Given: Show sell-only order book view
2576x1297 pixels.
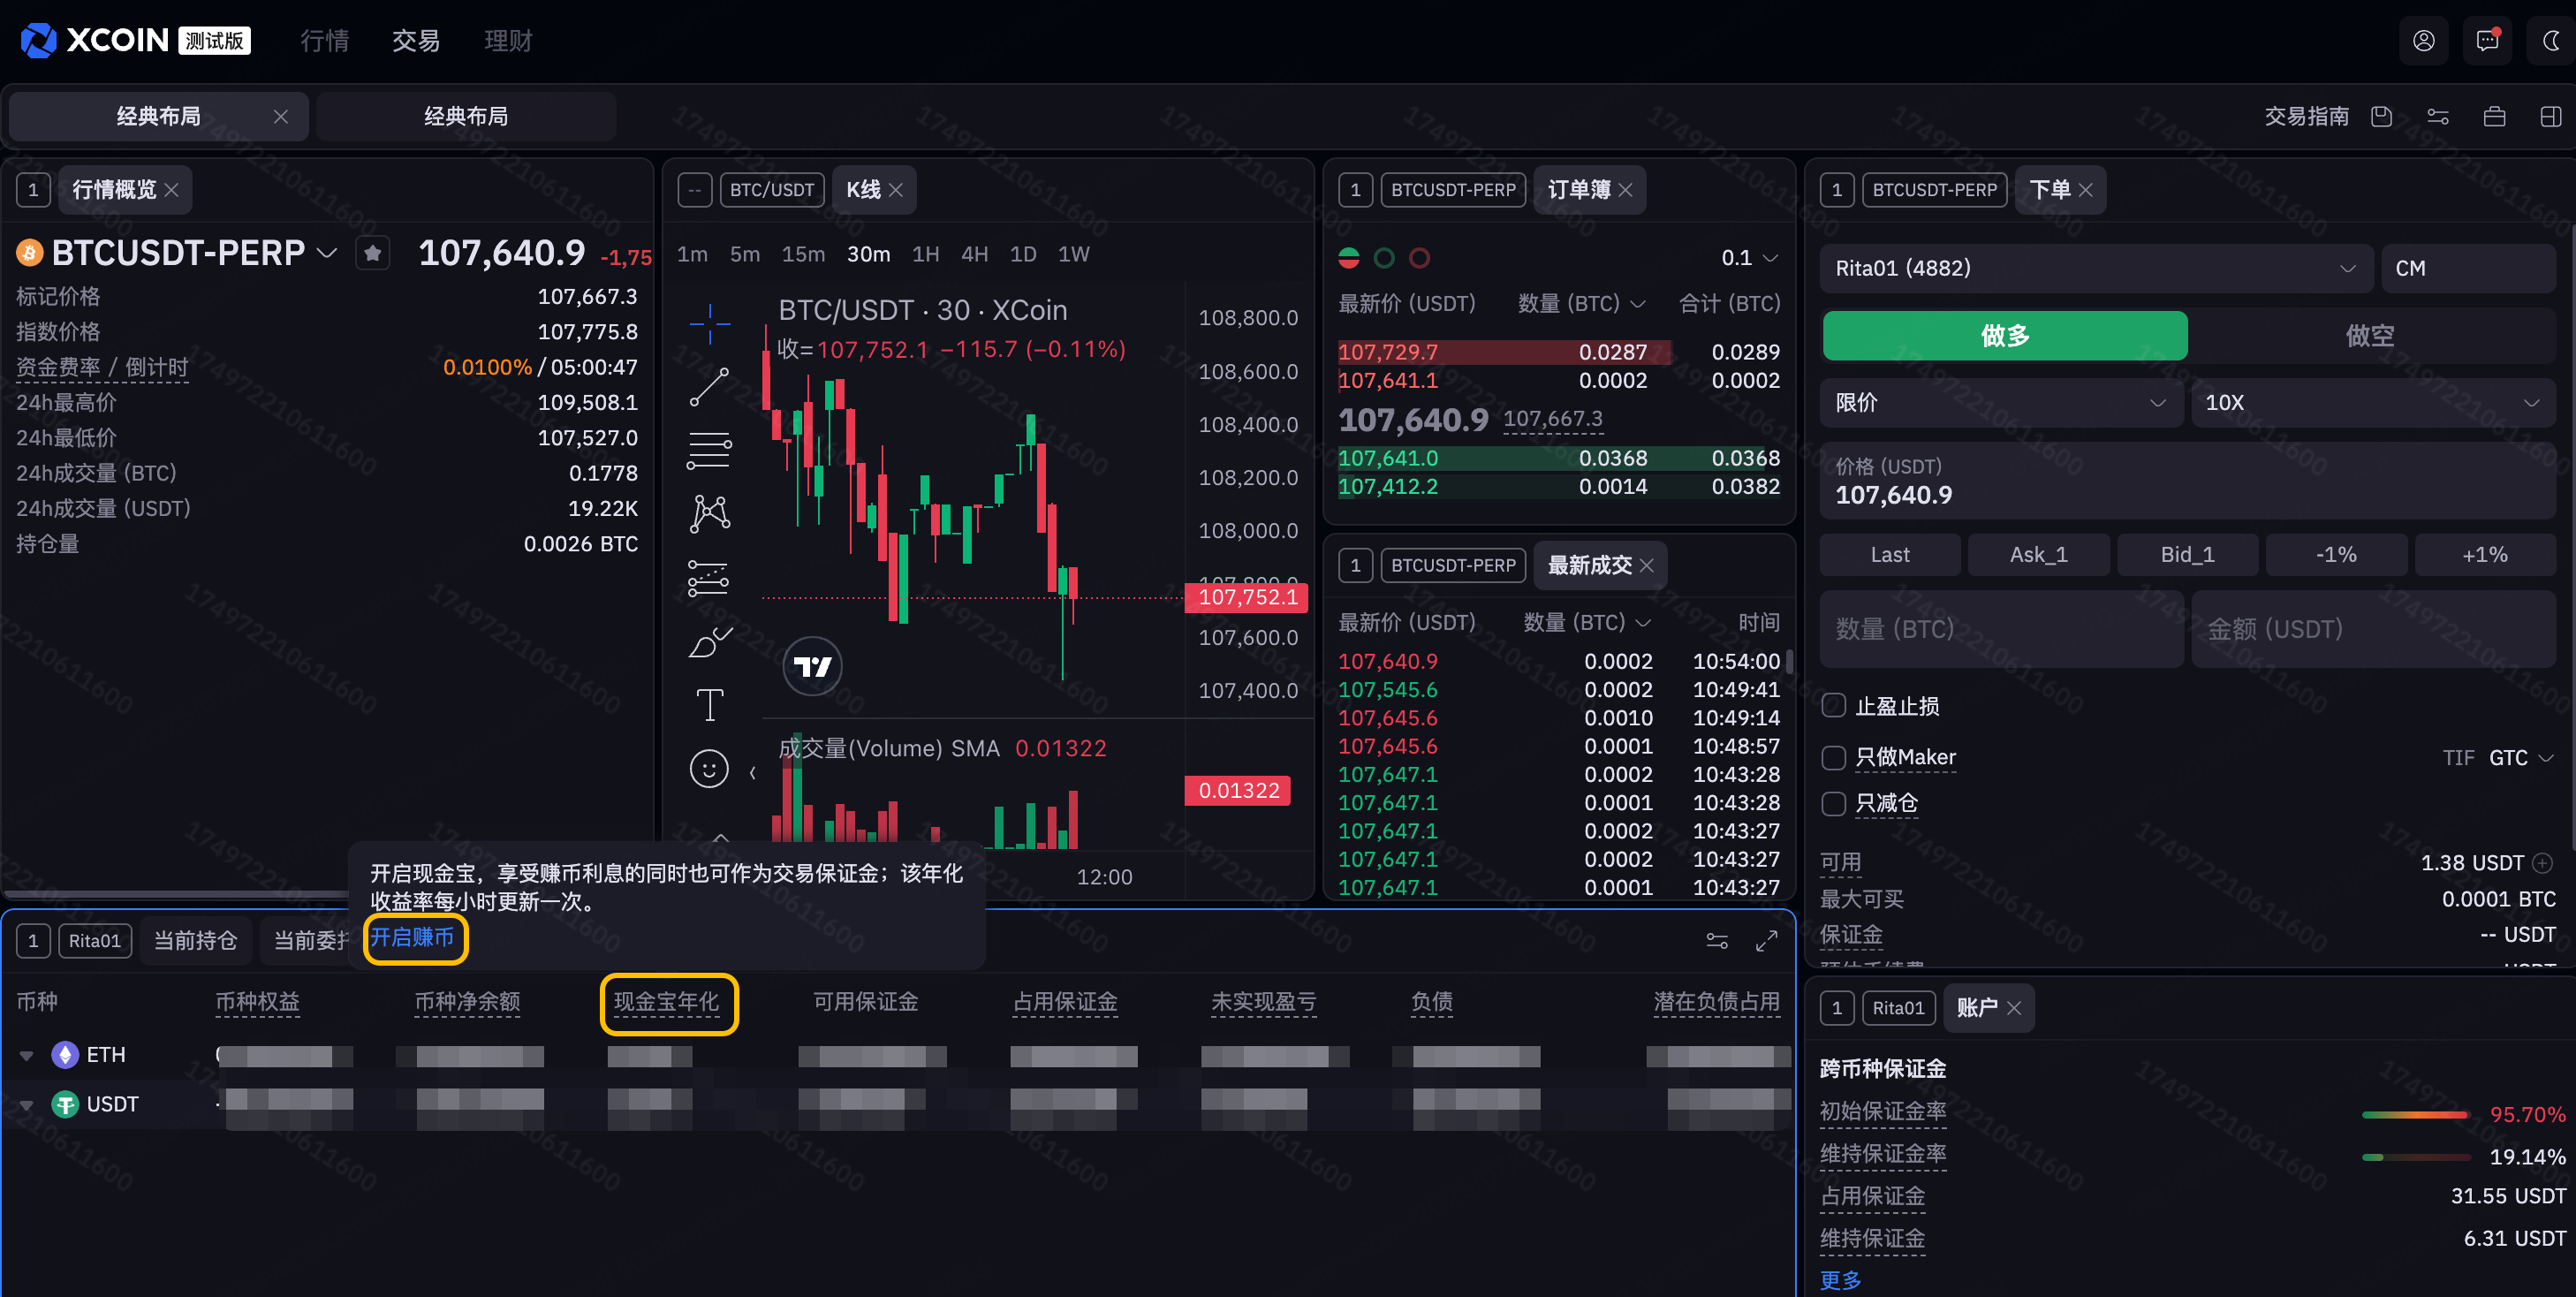Looking at the screenshot, I should [1419, 258].
